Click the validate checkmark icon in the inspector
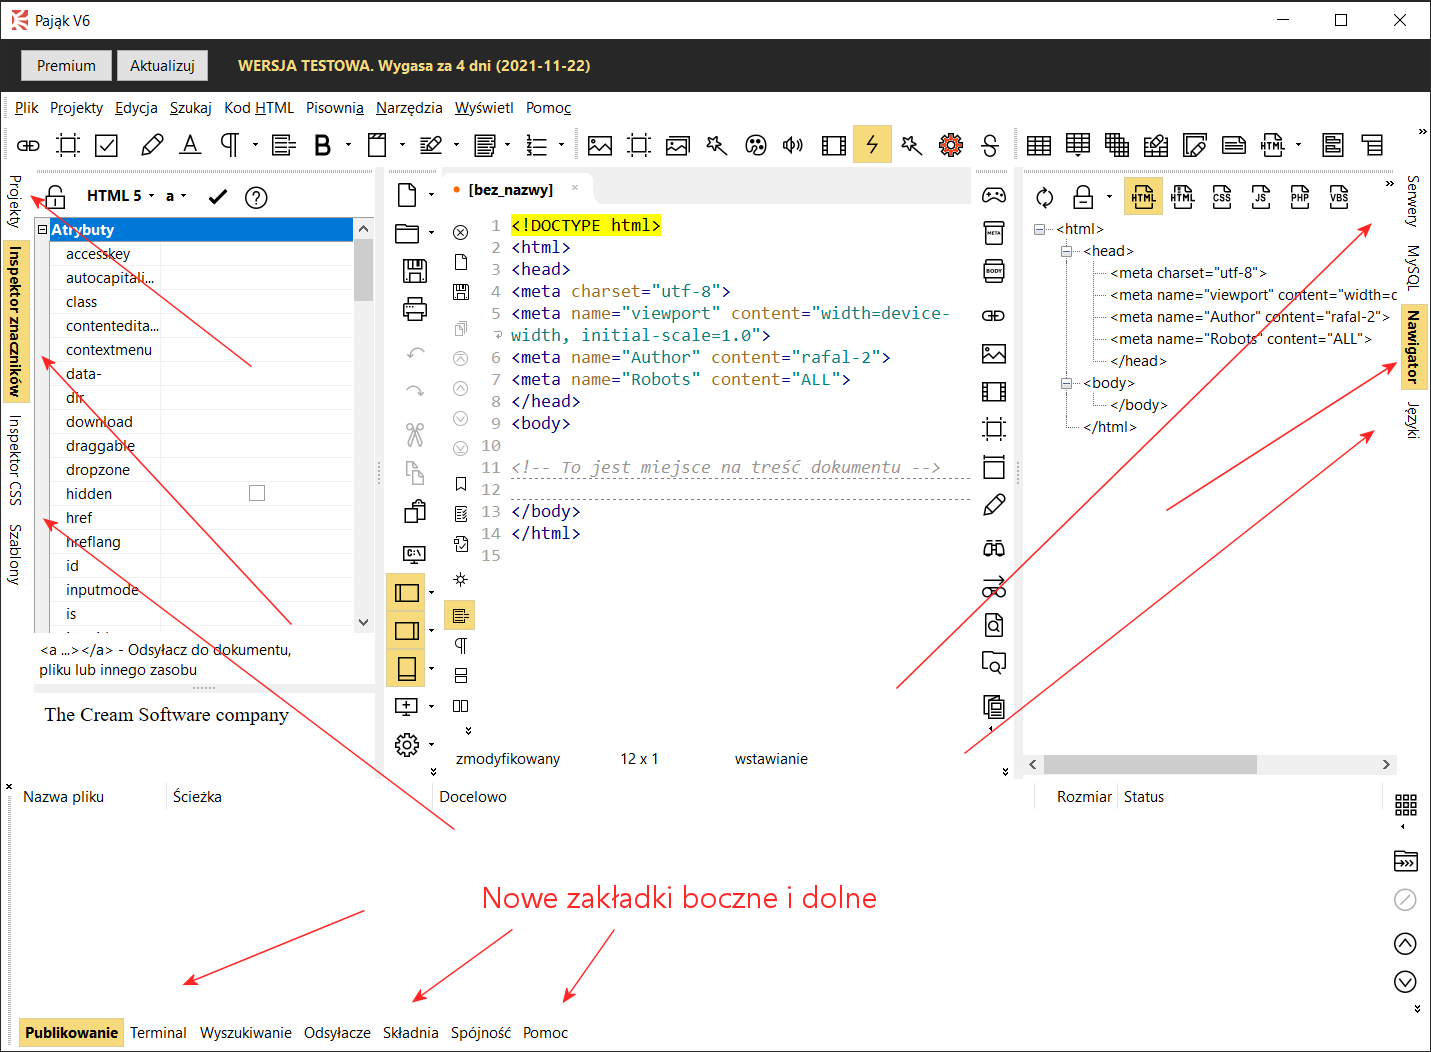The image size is (1431, 1052). pos(218,197)
